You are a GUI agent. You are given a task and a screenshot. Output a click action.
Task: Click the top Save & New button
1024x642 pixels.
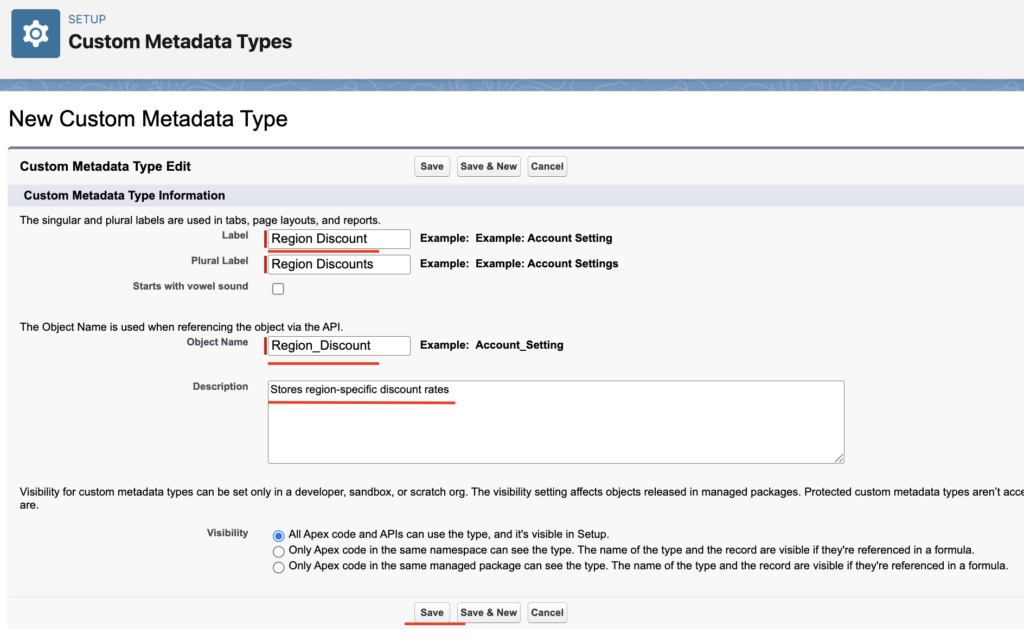pyautogui.click(x=488, y=166)
